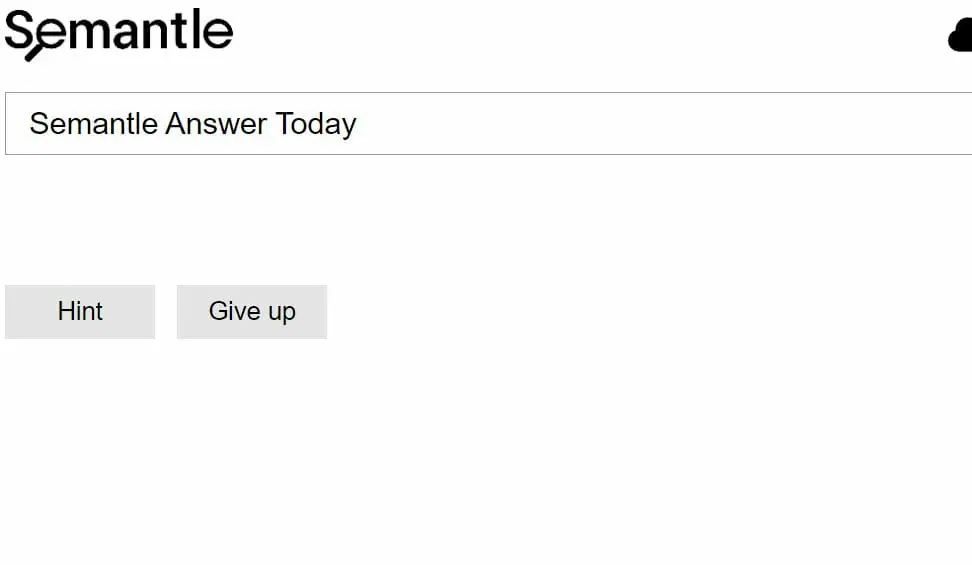Select the gray 'Give up' button
This screenshot has width=972, height=565.
252,311
